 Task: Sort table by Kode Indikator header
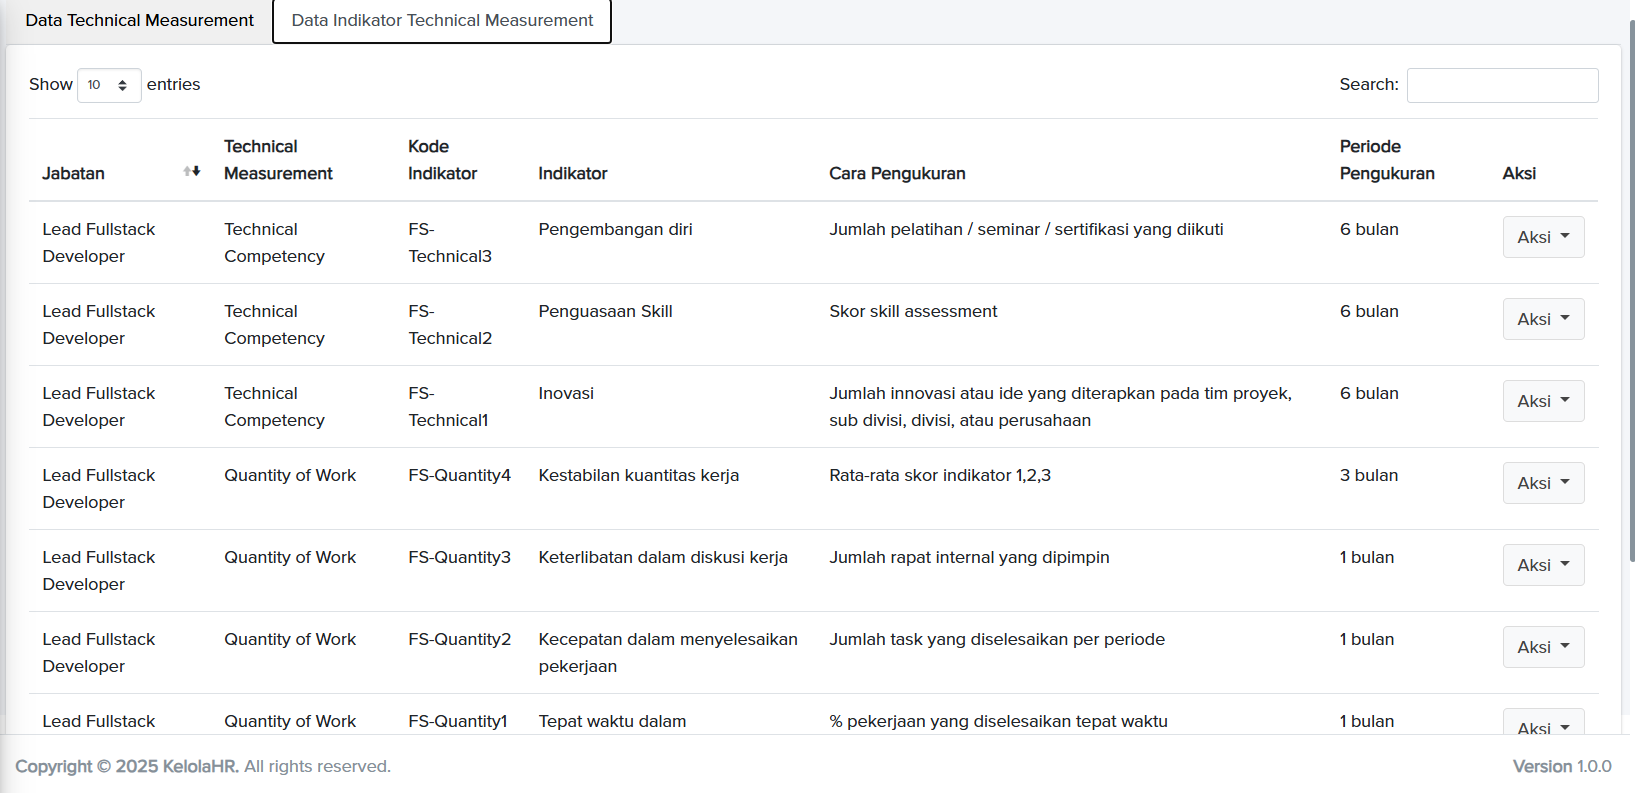[x=442, y=160]
